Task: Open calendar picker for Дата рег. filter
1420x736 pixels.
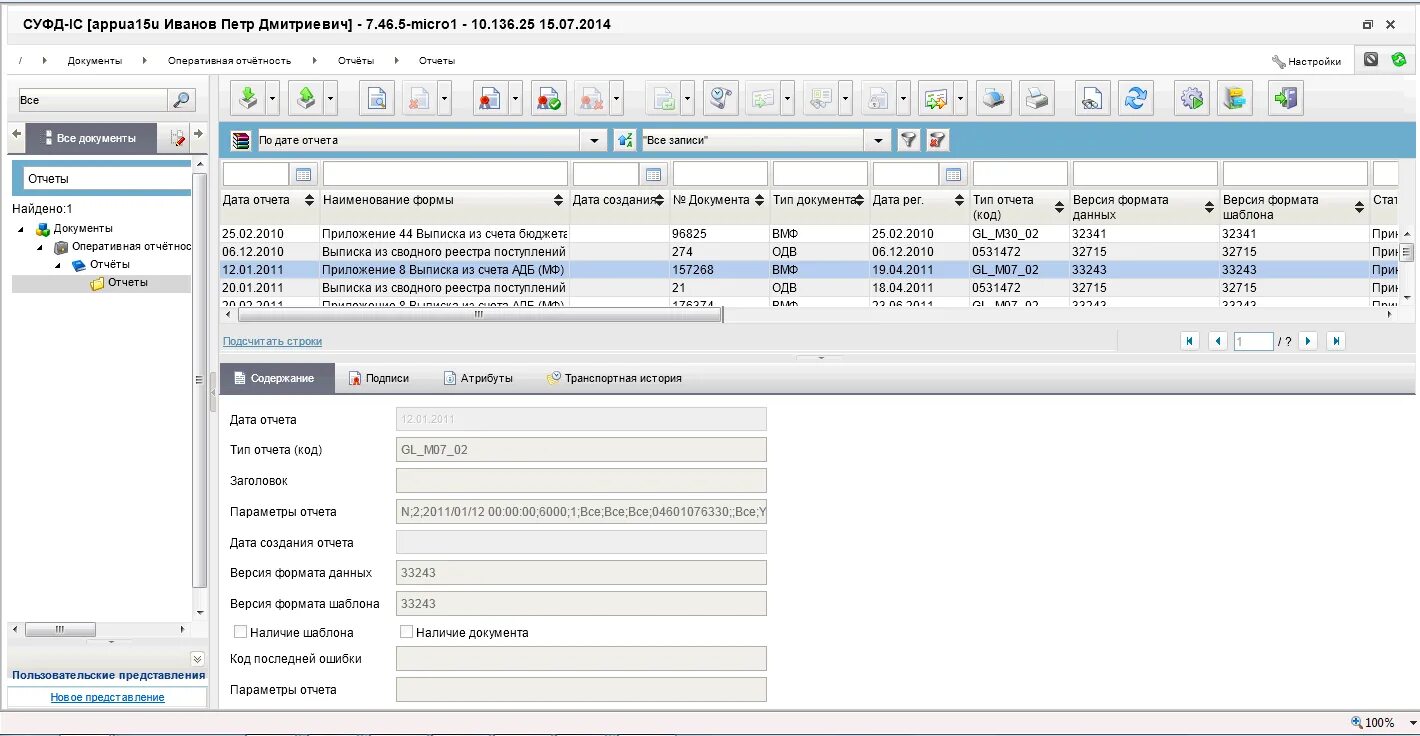Action: [x=954, y=175]
